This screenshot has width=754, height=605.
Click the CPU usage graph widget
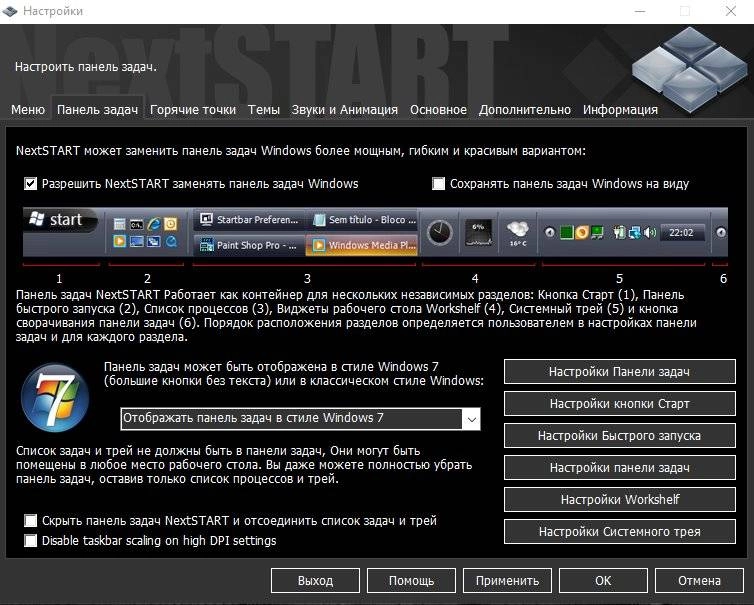tap(478, 233)
